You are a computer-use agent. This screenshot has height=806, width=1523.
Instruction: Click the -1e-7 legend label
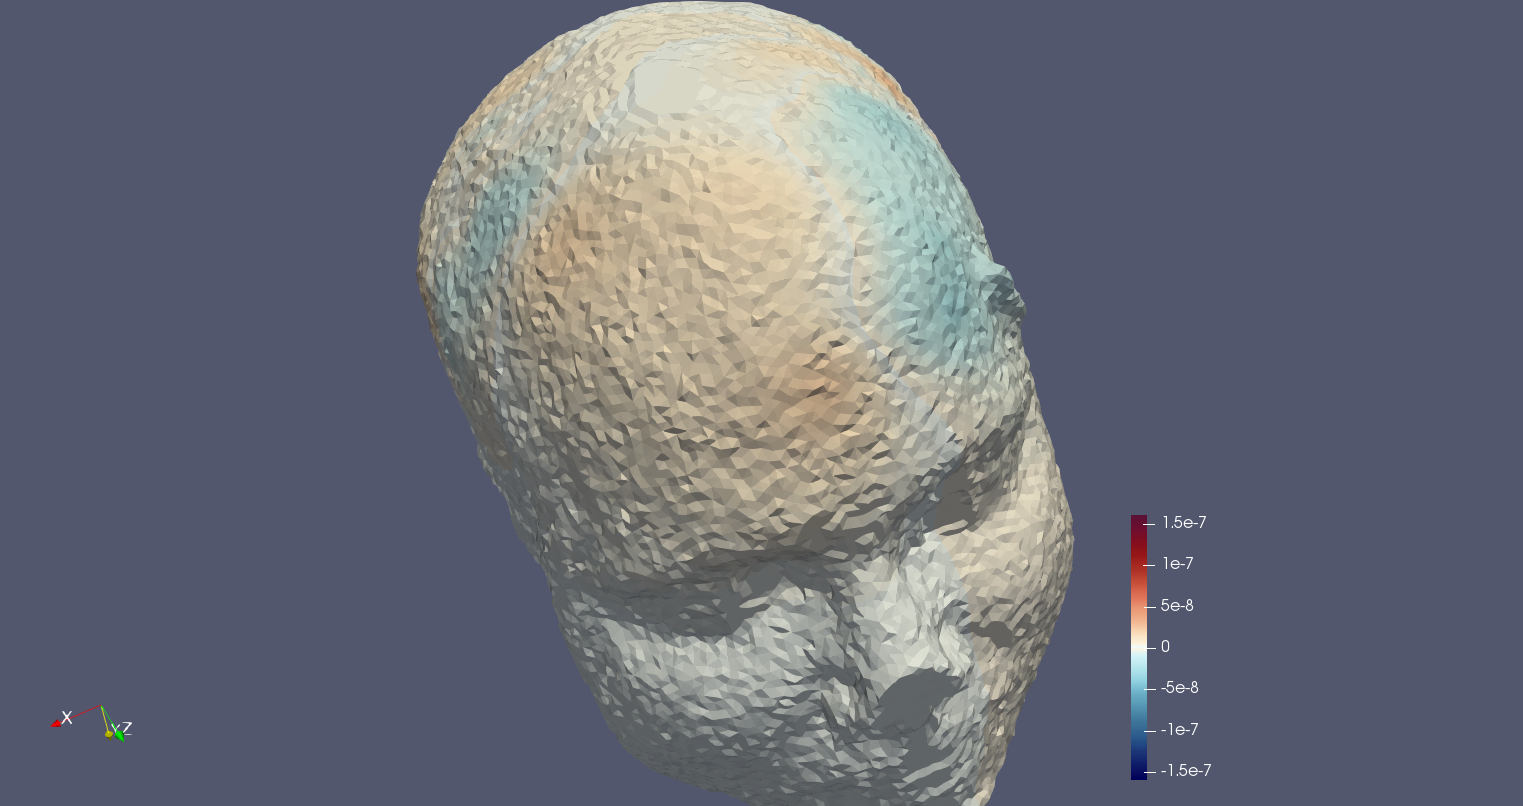[x=1180, y=730]
